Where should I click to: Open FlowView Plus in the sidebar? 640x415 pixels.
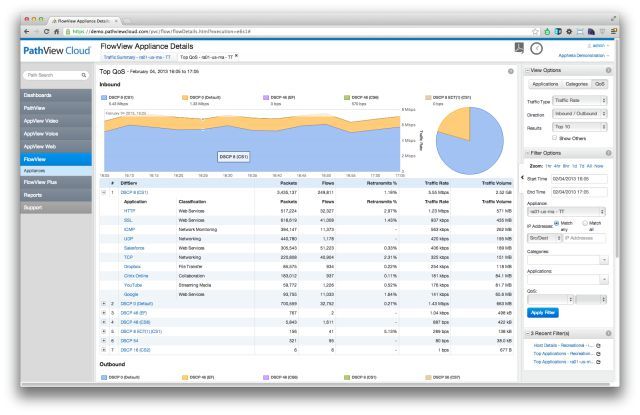pyautogui.click(x=56, y=182)
